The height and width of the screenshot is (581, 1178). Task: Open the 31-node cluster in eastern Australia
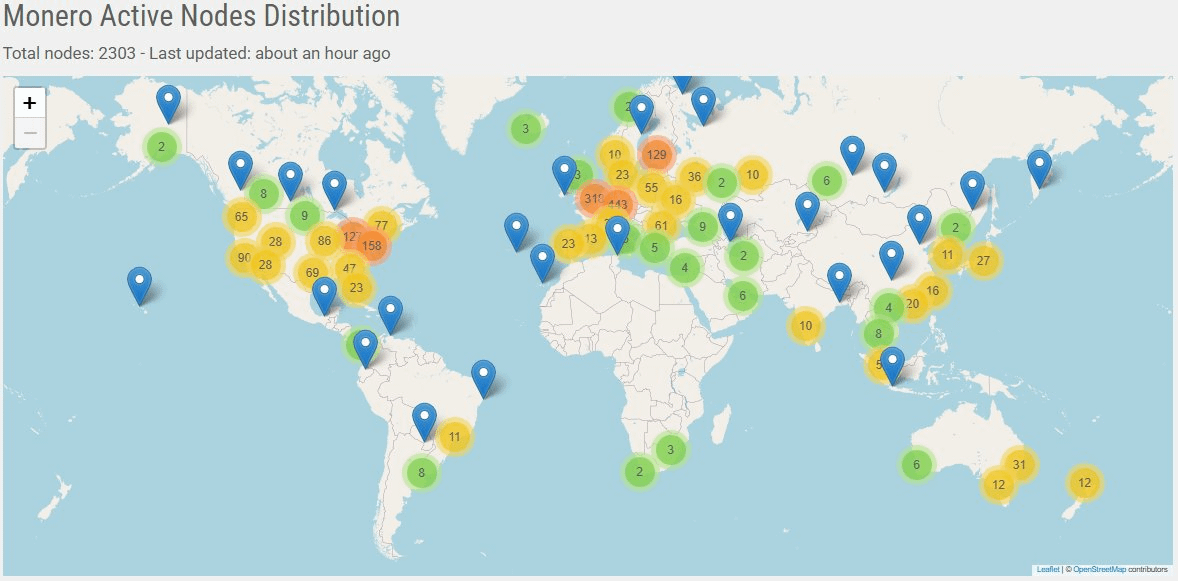(1019, 463)
